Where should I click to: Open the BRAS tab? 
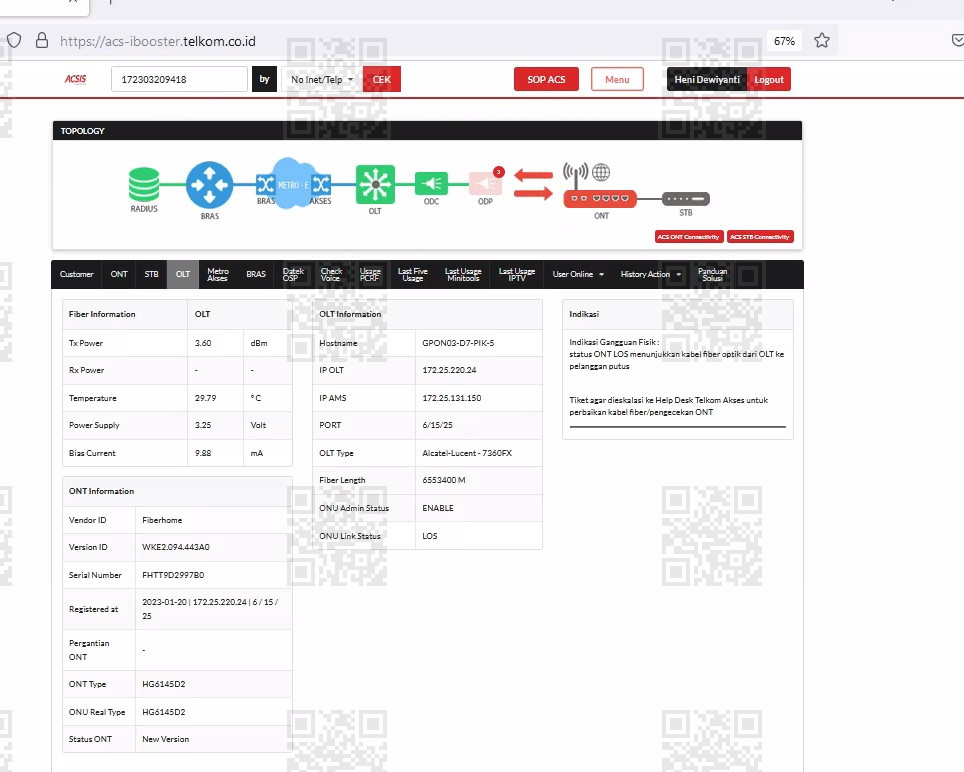coord(256,274)
